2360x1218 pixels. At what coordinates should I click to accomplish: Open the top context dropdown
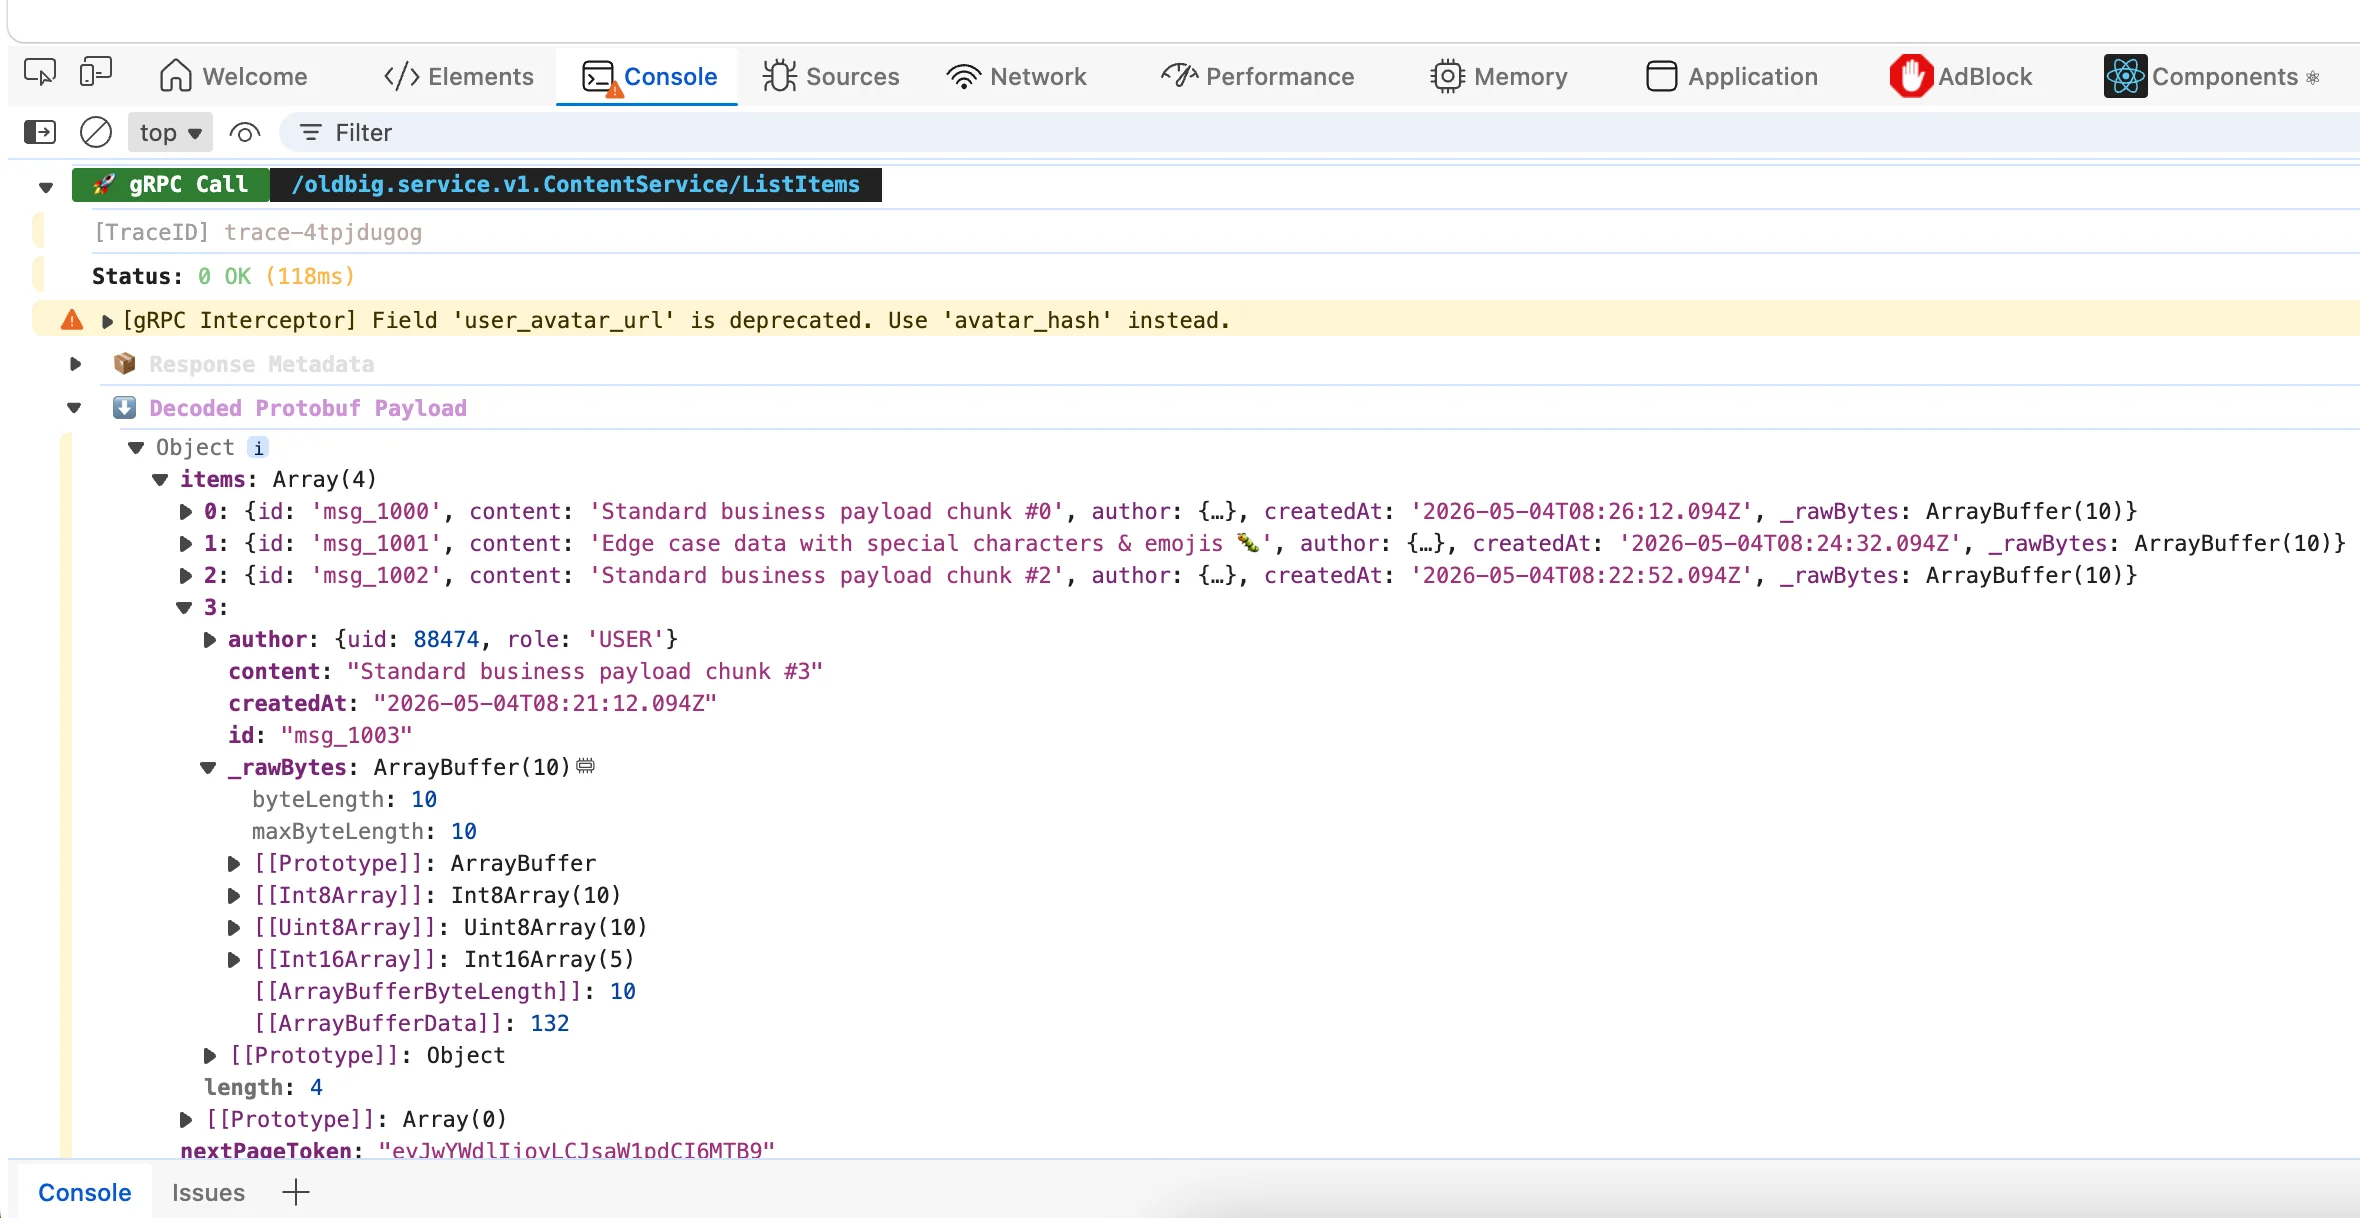pyautogui.click(x=170, y=132)
